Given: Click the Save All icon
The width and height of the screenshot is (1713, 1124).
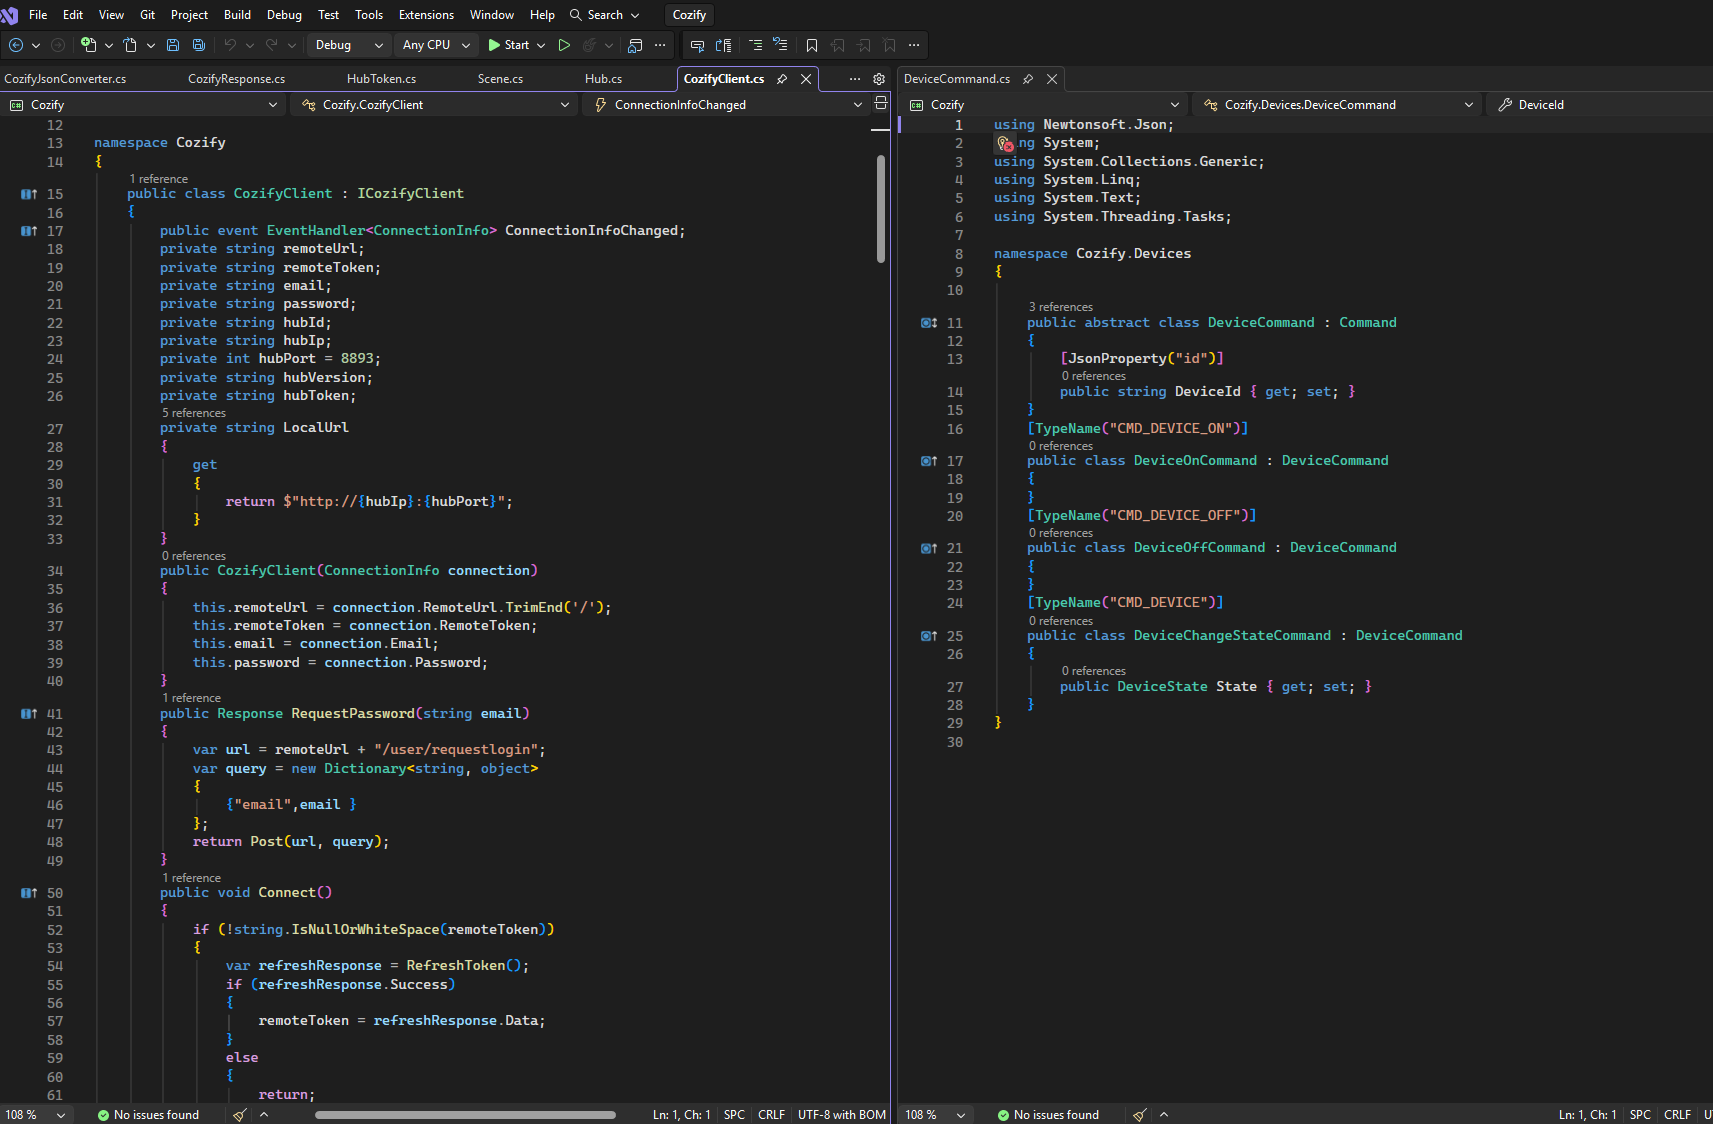Looking at the screenshot, I should (199, 45).
